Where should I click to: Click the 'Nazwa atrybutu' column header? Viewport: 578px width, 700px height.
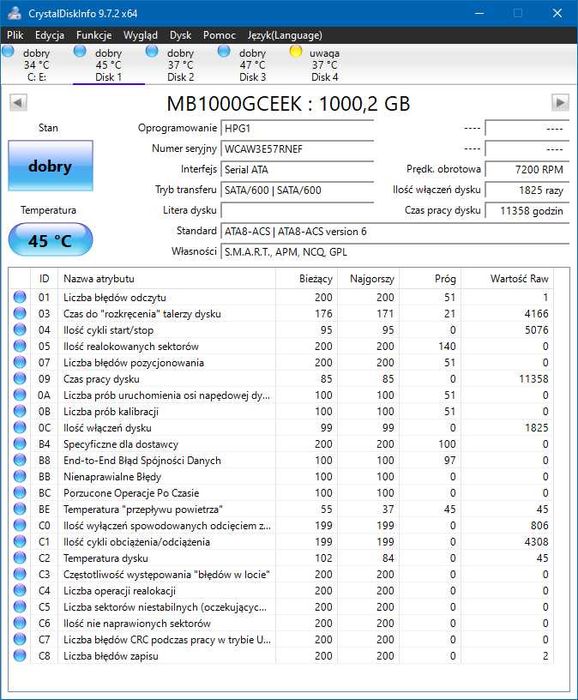point(166,279)
